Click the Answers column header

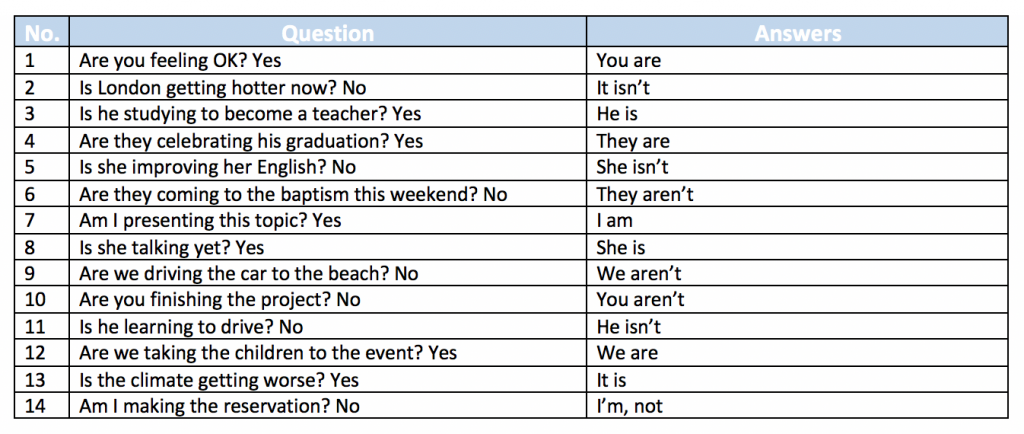[797, 33]
